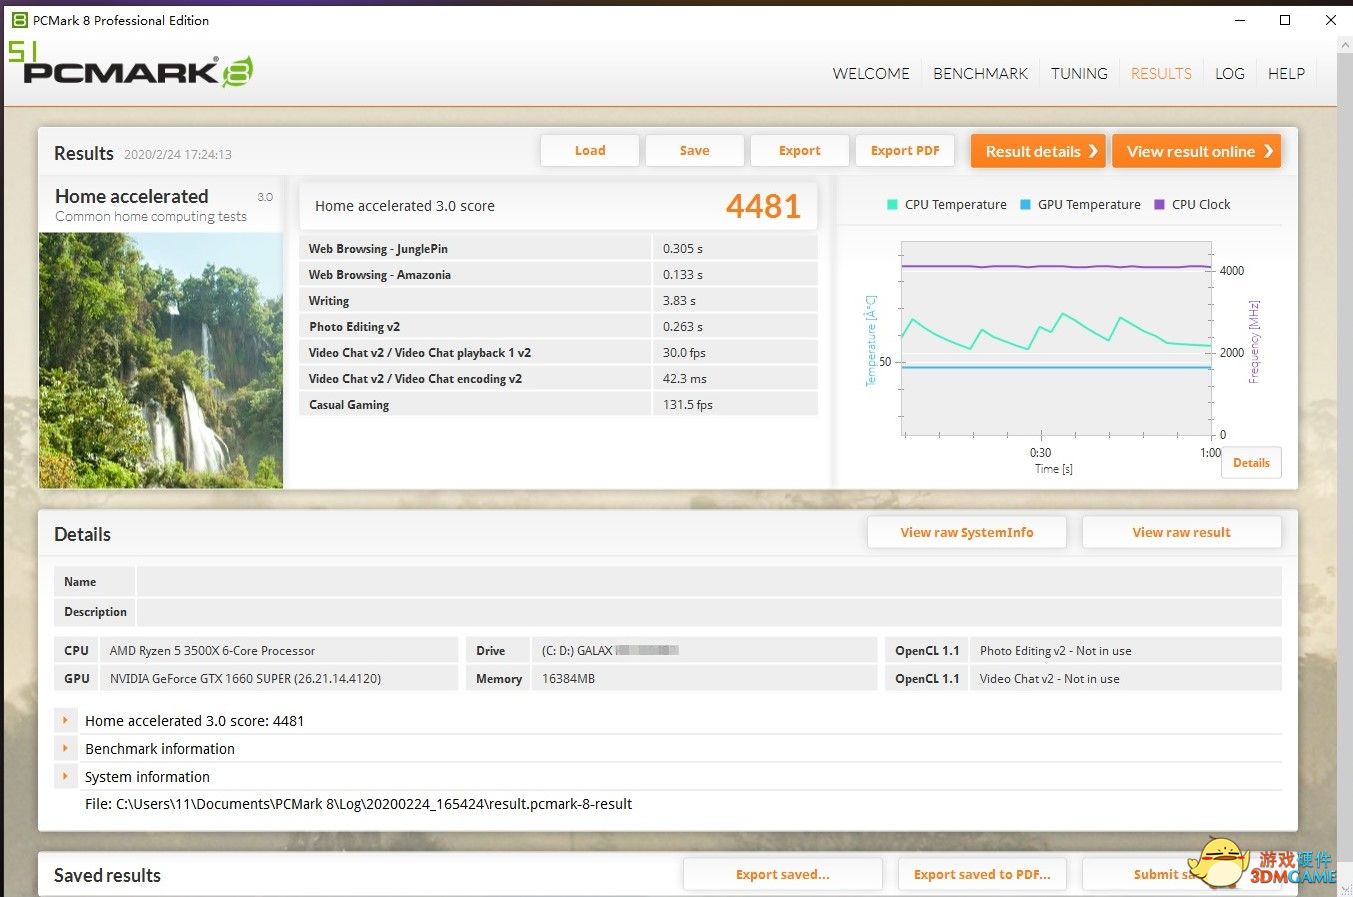Viewport: 1353px width, 897px height.
Task: Open the HELP tab
Action: pyautogui.click(x=1286, y=74)
